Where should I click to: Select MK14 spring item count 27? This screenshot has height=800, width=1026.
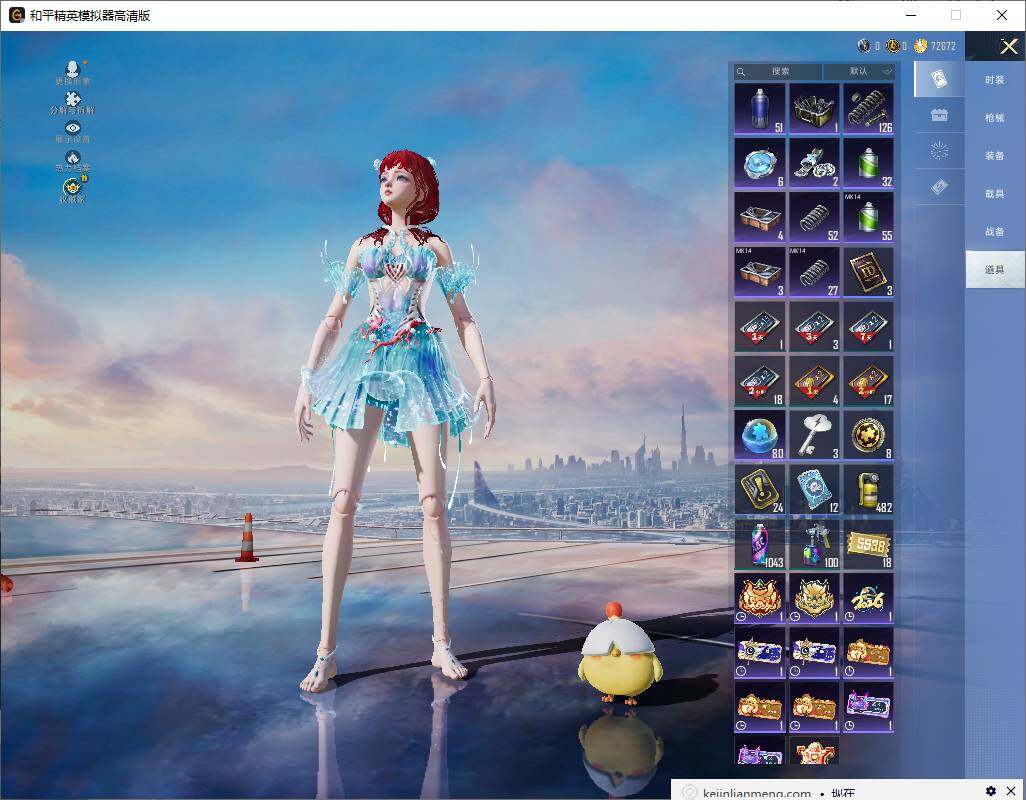pos(814,273)
